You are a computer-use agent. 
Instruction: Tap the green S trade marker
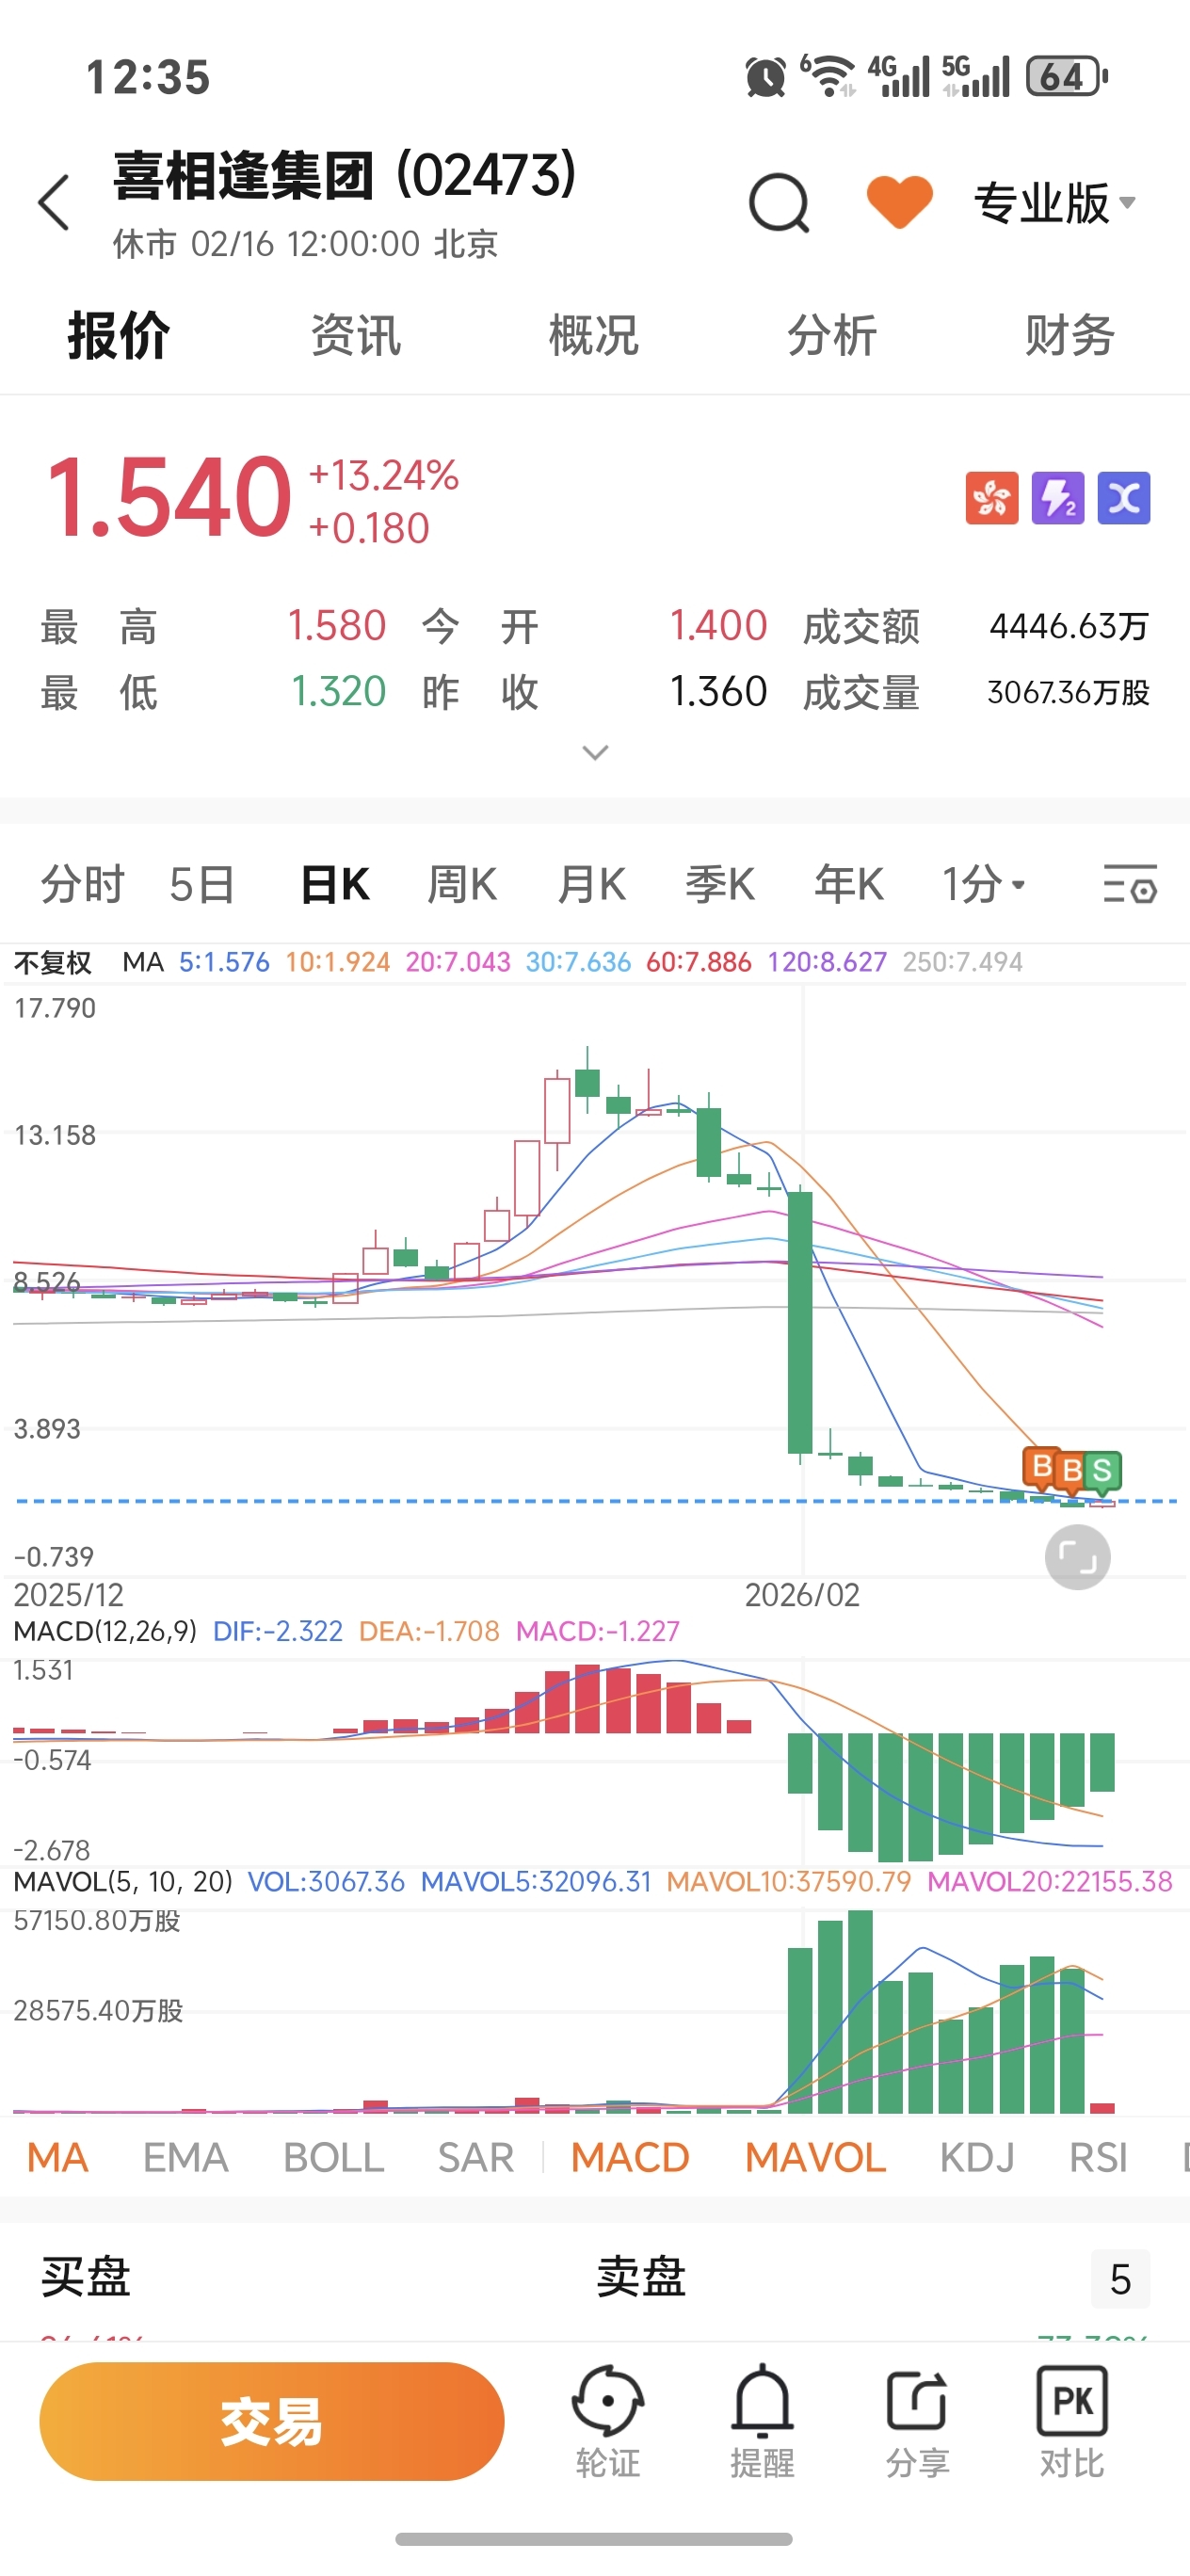click(1102, 1471)
